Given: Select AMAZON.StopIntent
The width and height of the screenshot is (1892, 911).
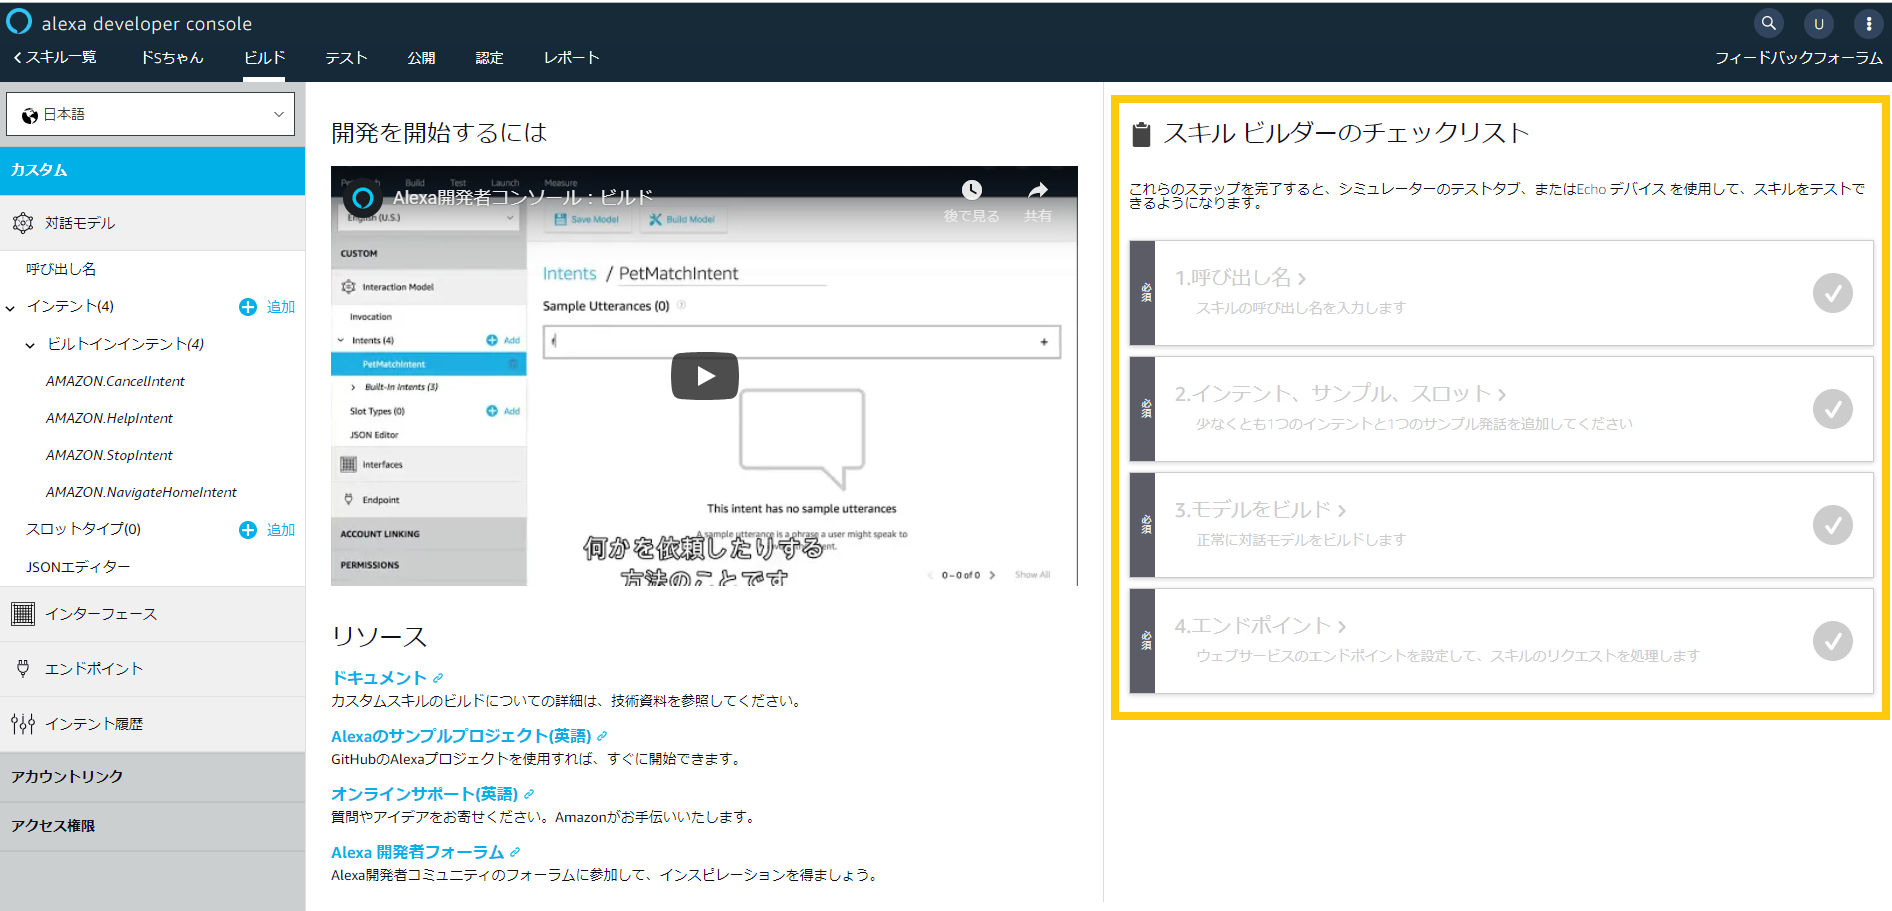Looking at the screenshot, I should click(109, 455).
